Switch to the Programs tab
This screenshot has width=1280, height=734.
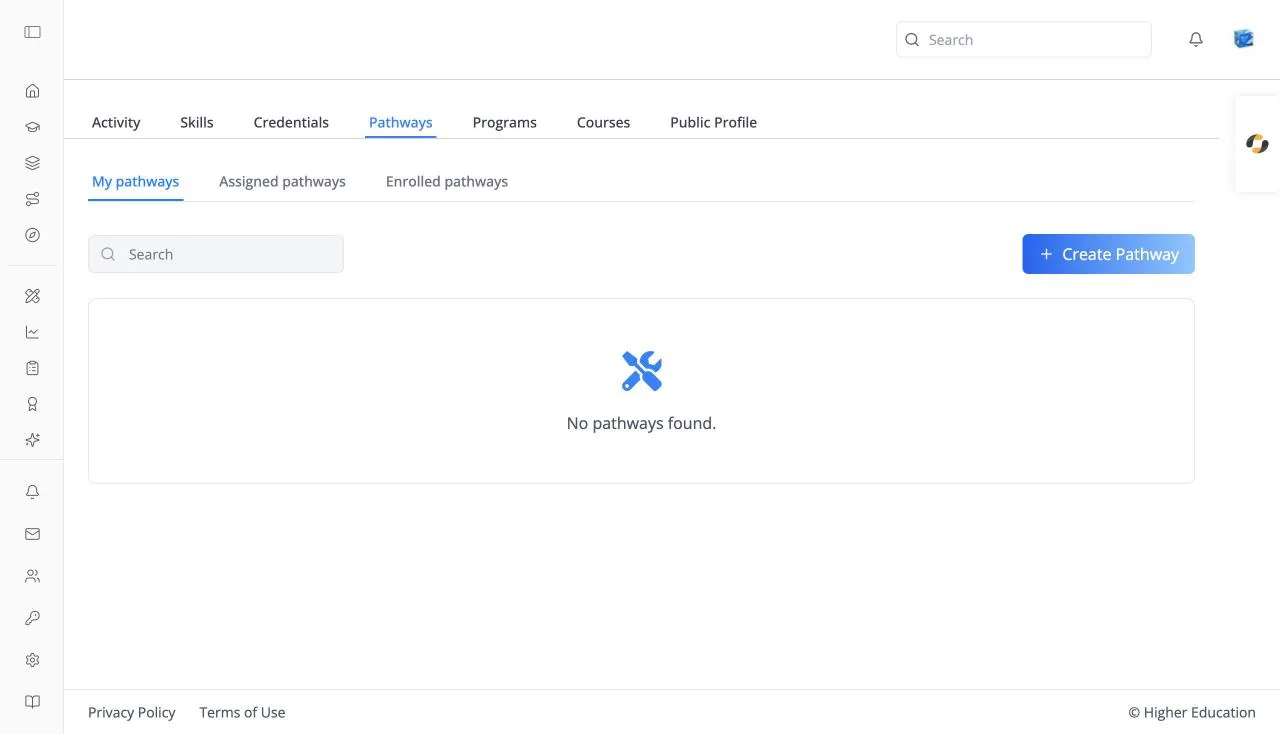click(x=505, y=122)
